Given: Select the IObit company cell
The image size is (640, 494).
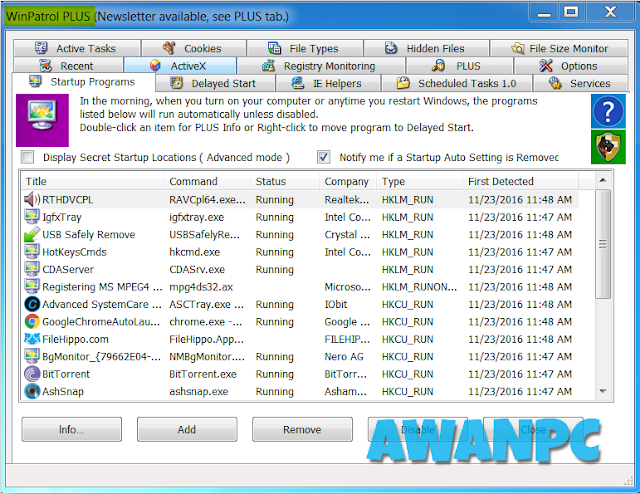Looking at the screenshot, I should coord(336,305).
